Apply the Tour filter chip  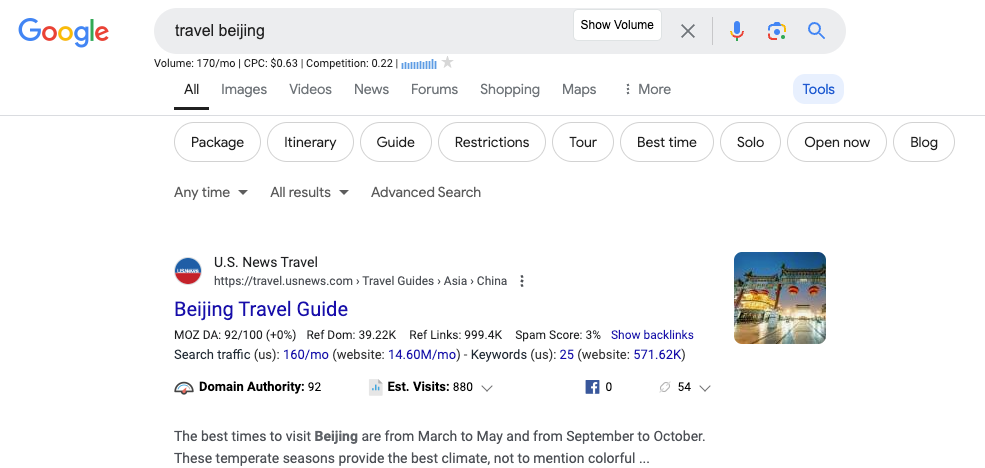583,142
